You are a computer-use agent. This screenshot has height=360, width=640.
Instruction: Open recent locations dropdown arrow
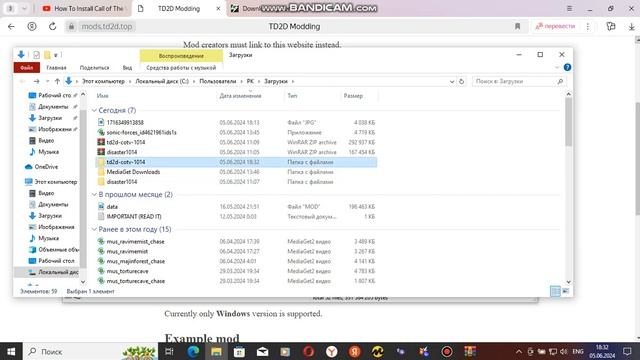tap(47, 82)
